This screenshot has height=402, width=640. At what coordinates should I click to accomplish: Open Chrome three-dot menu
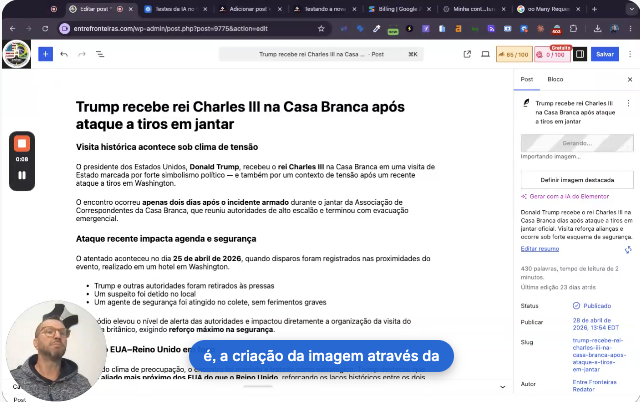pyautogui.click(x=630, y=29)
